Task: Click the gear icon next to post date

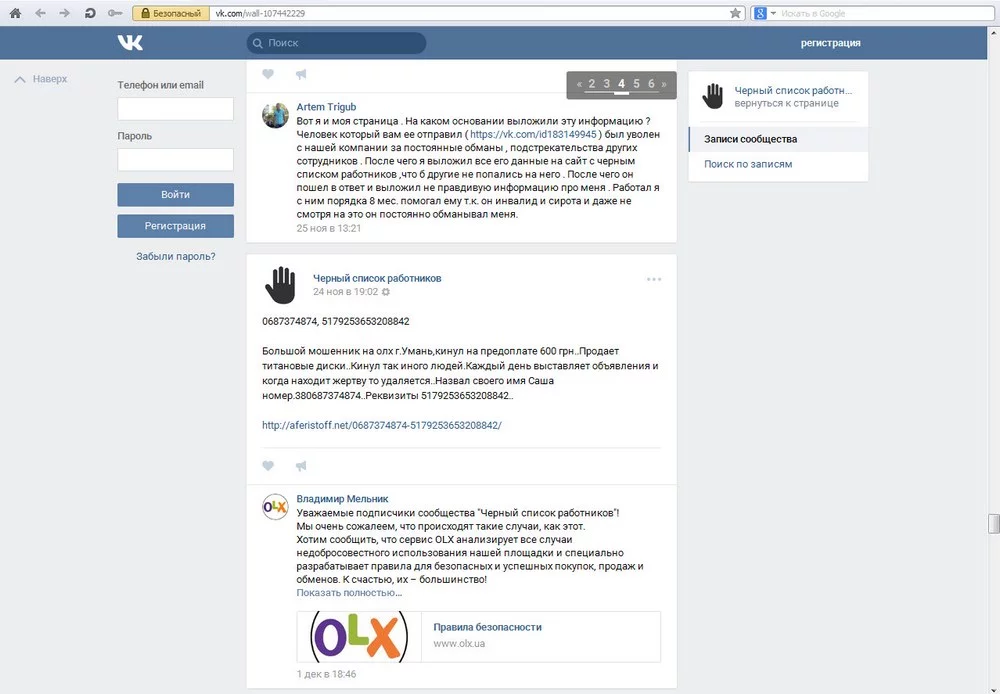Action: [386, 292]
